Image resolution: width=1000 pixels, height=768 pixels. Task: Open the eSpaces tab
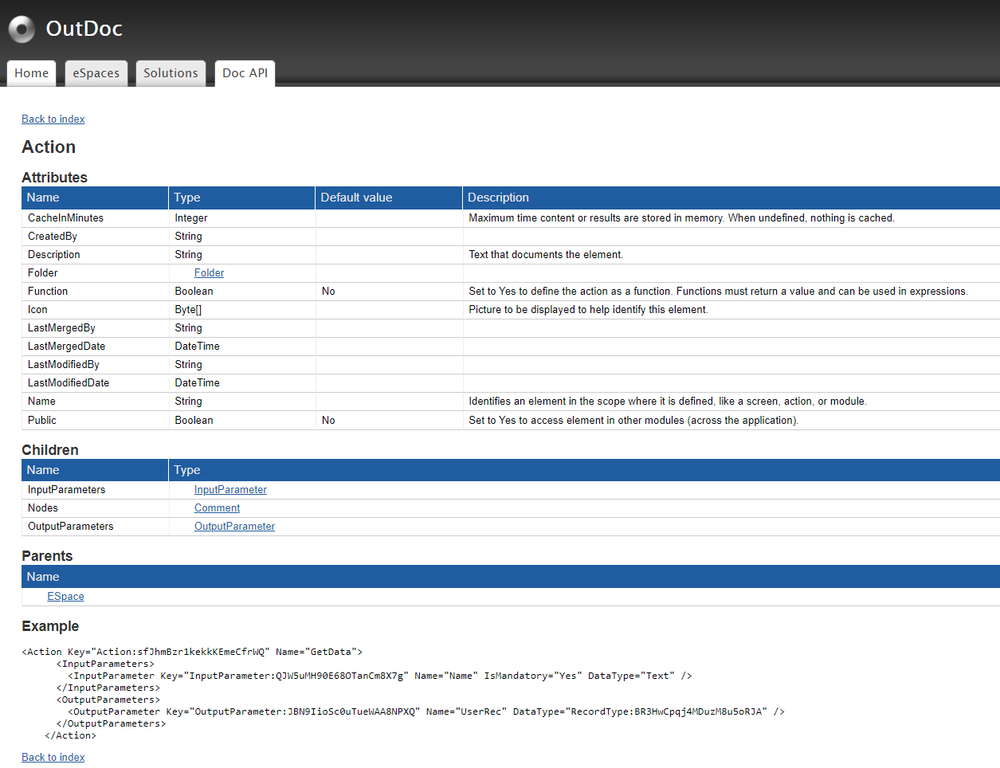tap(95, 72)
